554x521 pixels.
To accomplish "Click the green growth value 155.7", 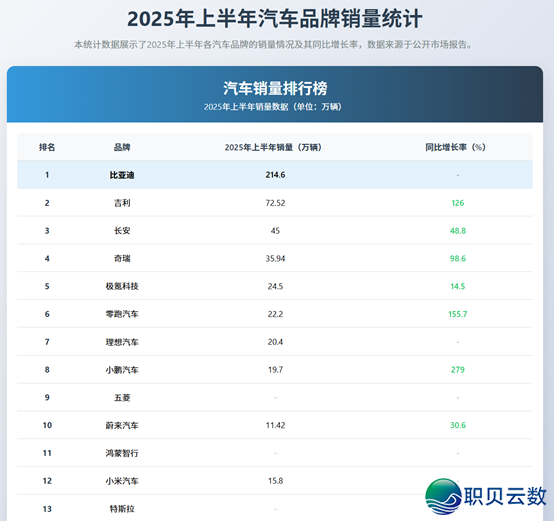I will [458, 314].
